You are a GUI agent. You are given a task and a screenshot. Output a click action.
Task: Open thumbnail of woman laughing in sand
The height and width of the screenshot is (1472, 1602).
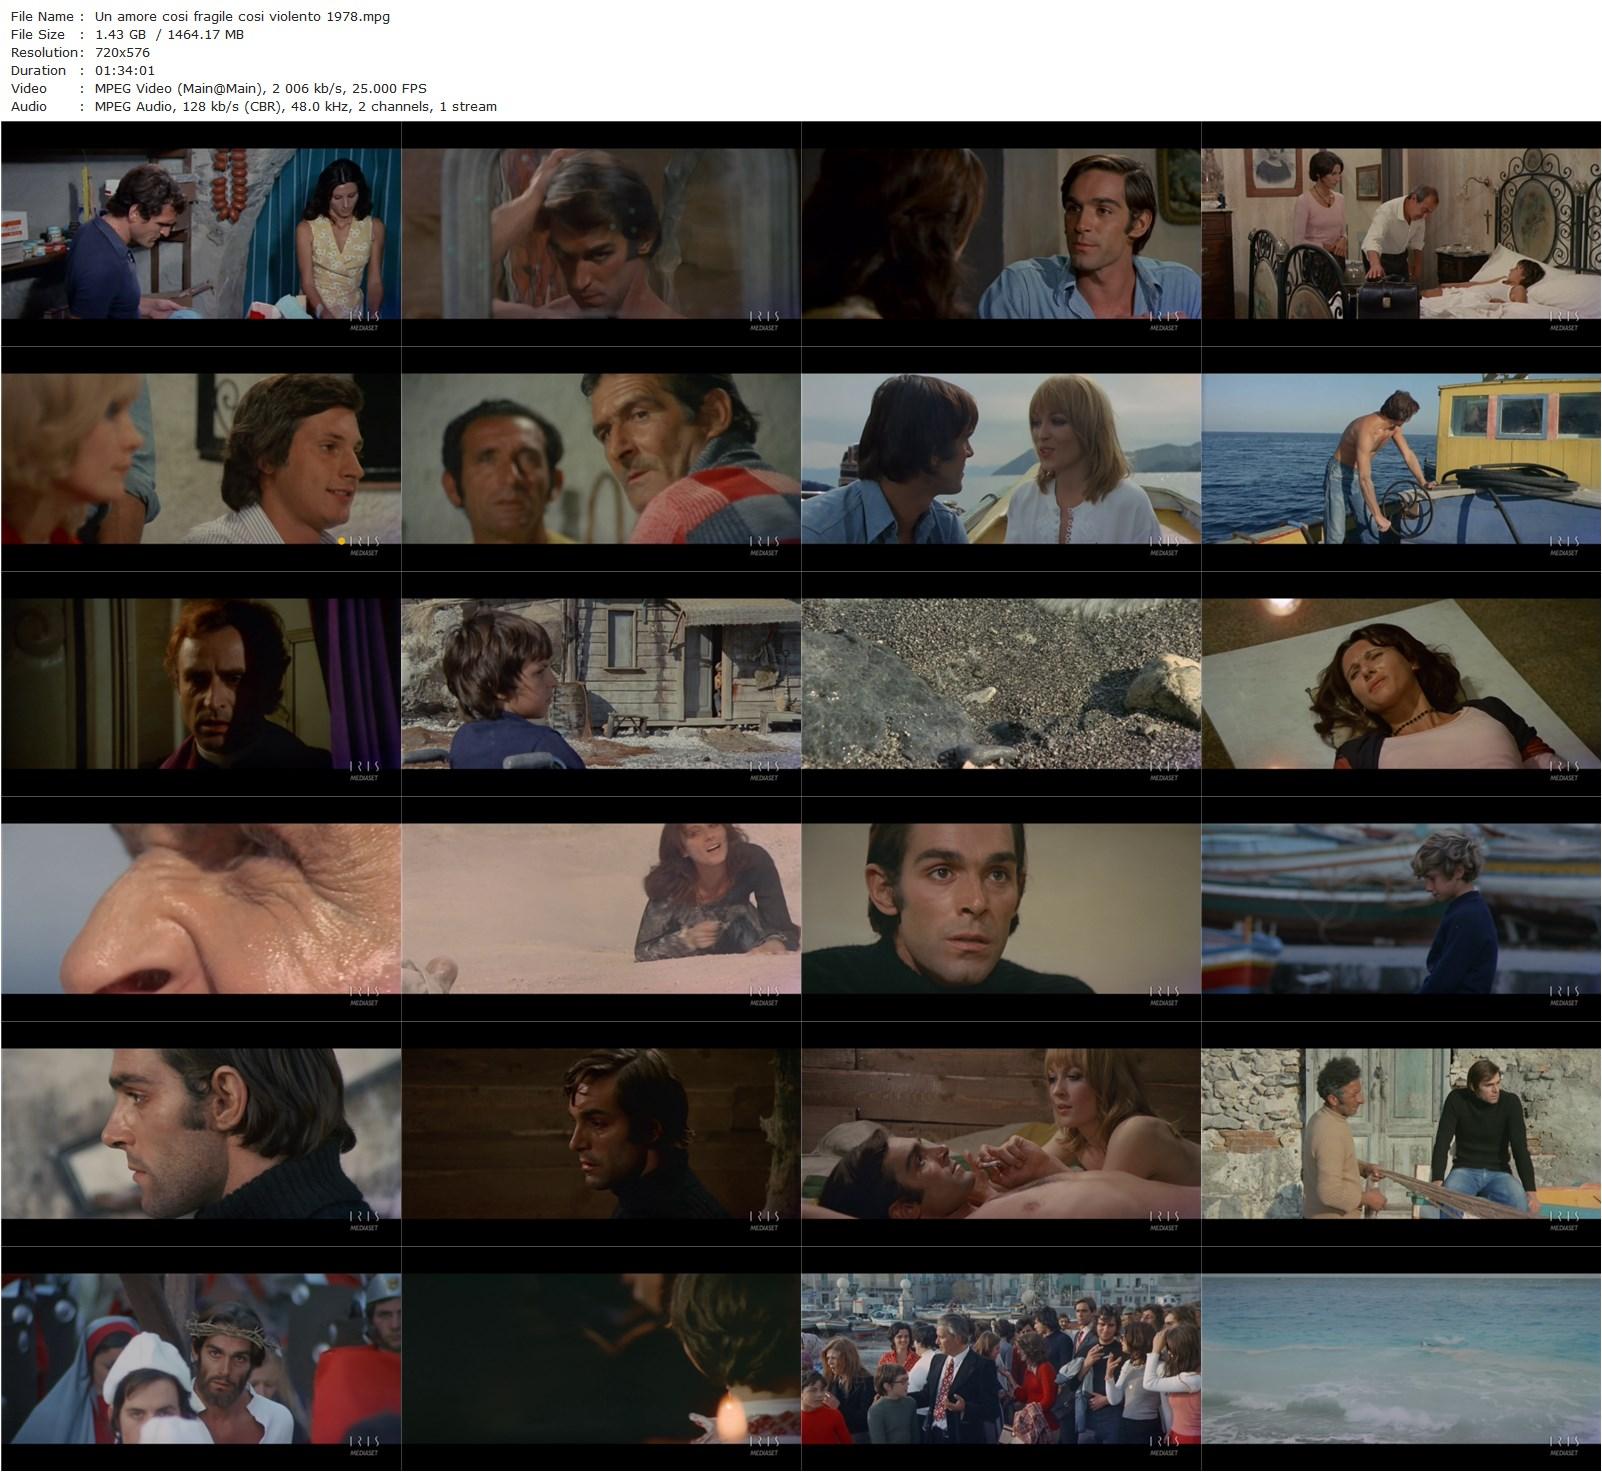pos(601,909)
